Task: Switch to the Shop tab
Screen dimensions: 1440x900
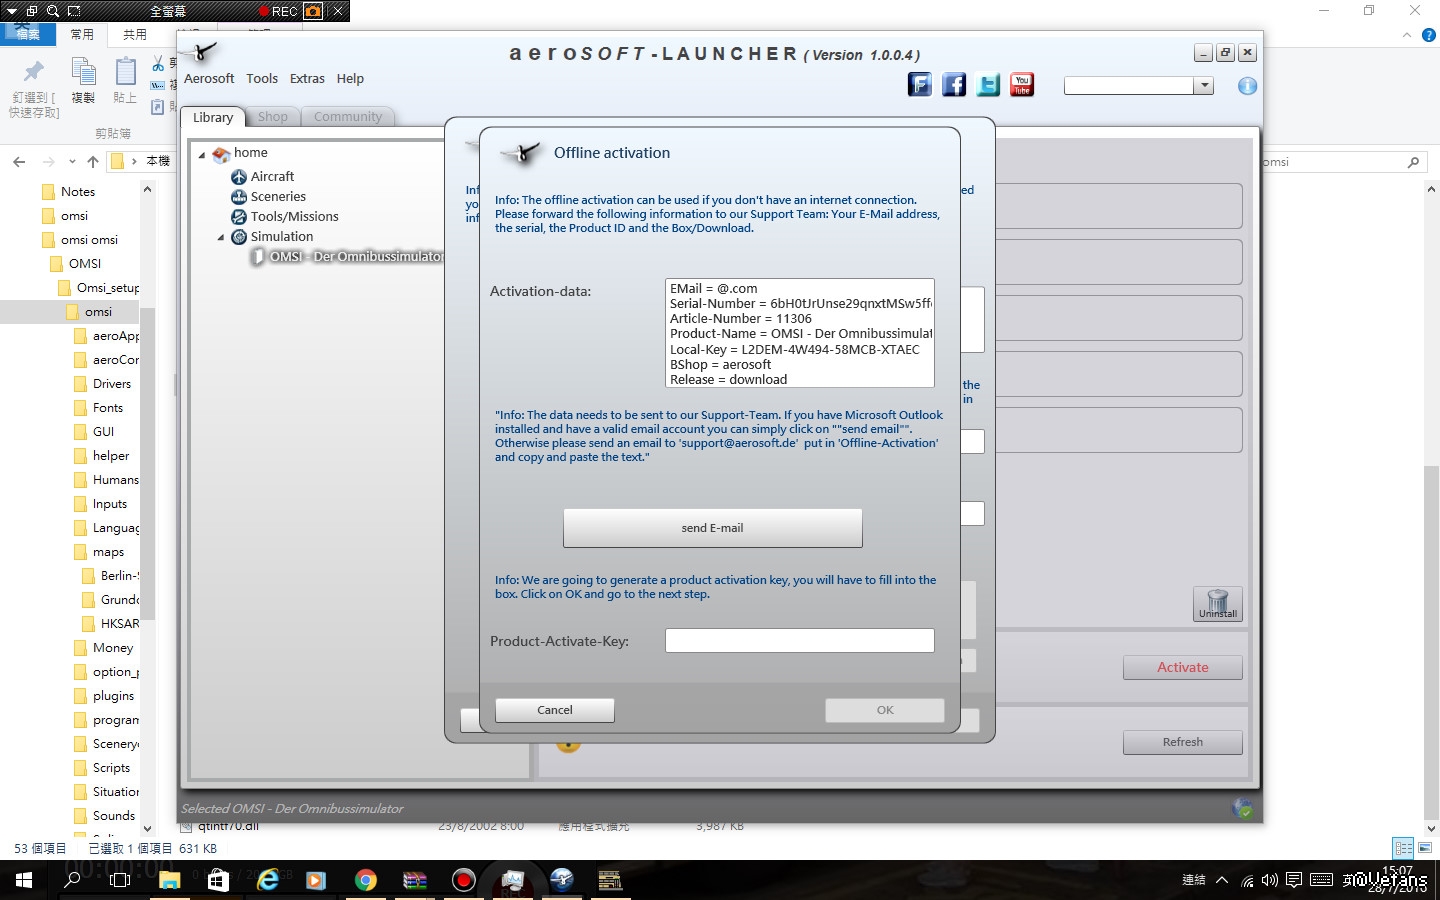Action: tap(273, 117)
